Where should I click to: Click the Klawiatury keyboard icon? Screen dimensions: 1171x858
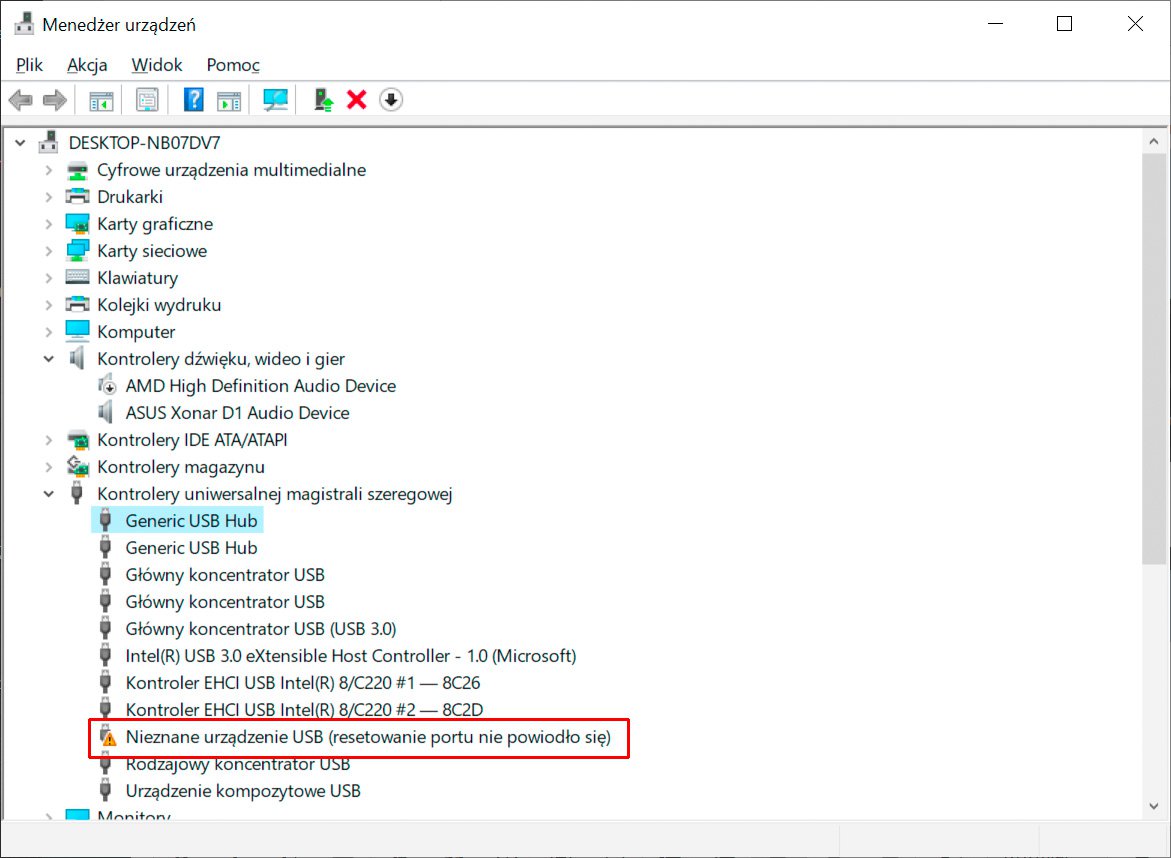[x=77, y=277]
